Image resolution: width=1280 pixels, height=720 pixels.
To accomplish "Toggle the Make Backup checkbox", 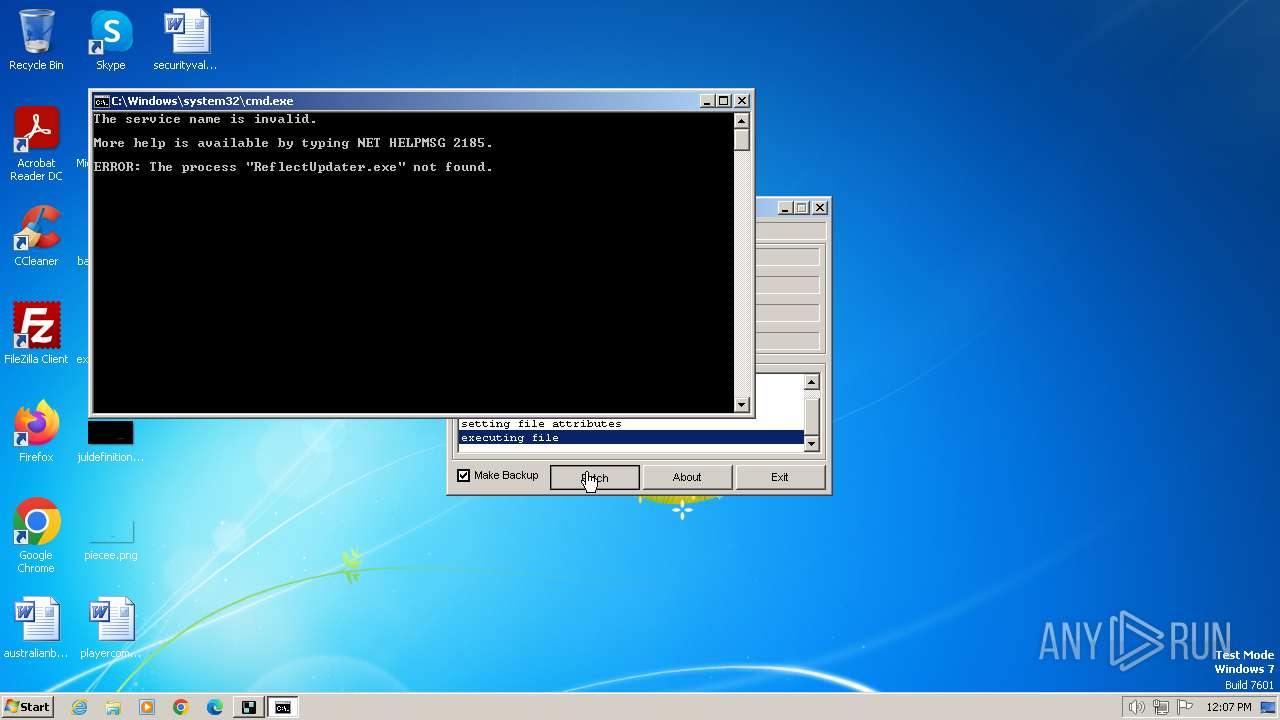I will click(464, 476).
